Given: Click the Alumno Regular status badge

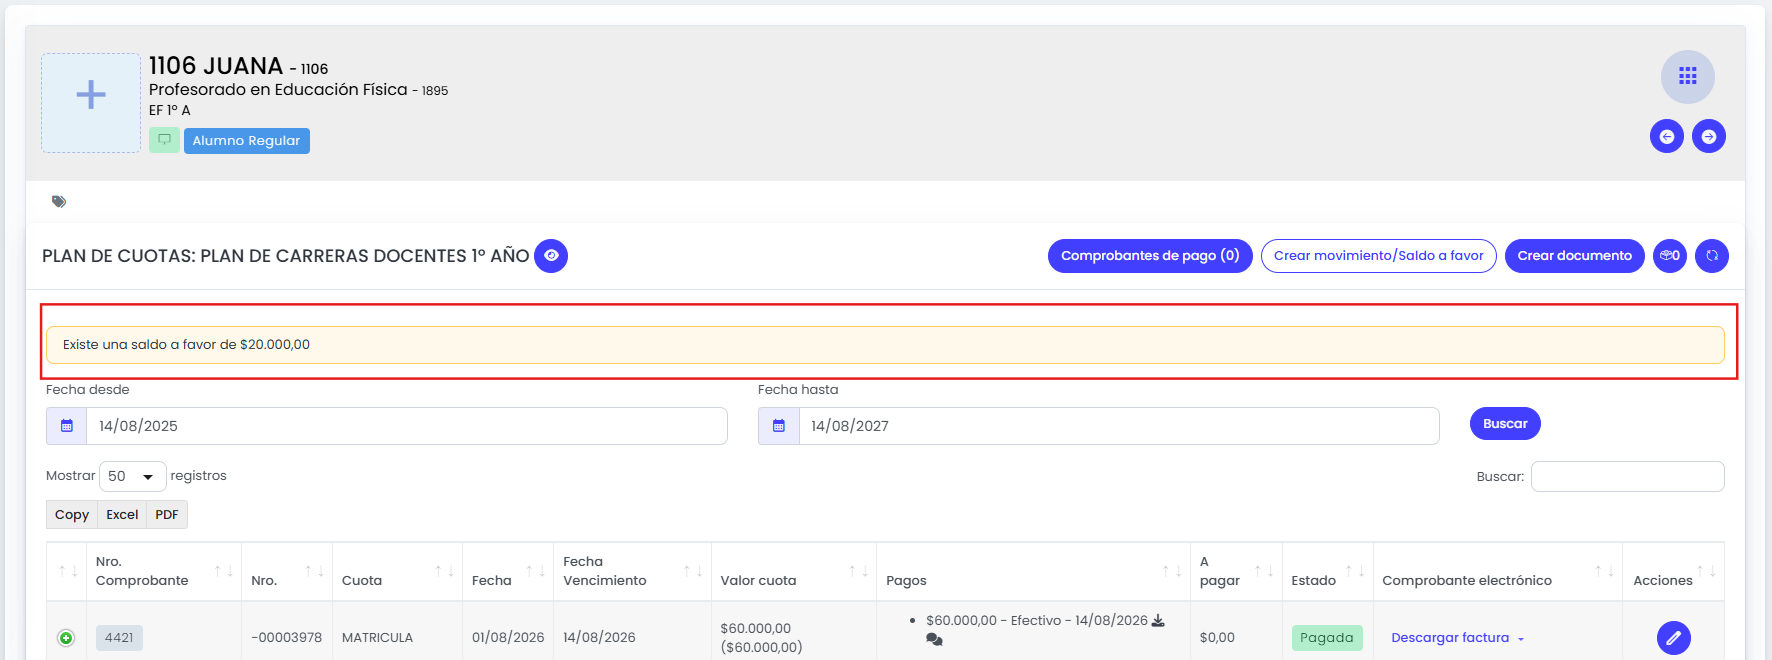Looking at the screenshot, I should [x=247, y=141].
